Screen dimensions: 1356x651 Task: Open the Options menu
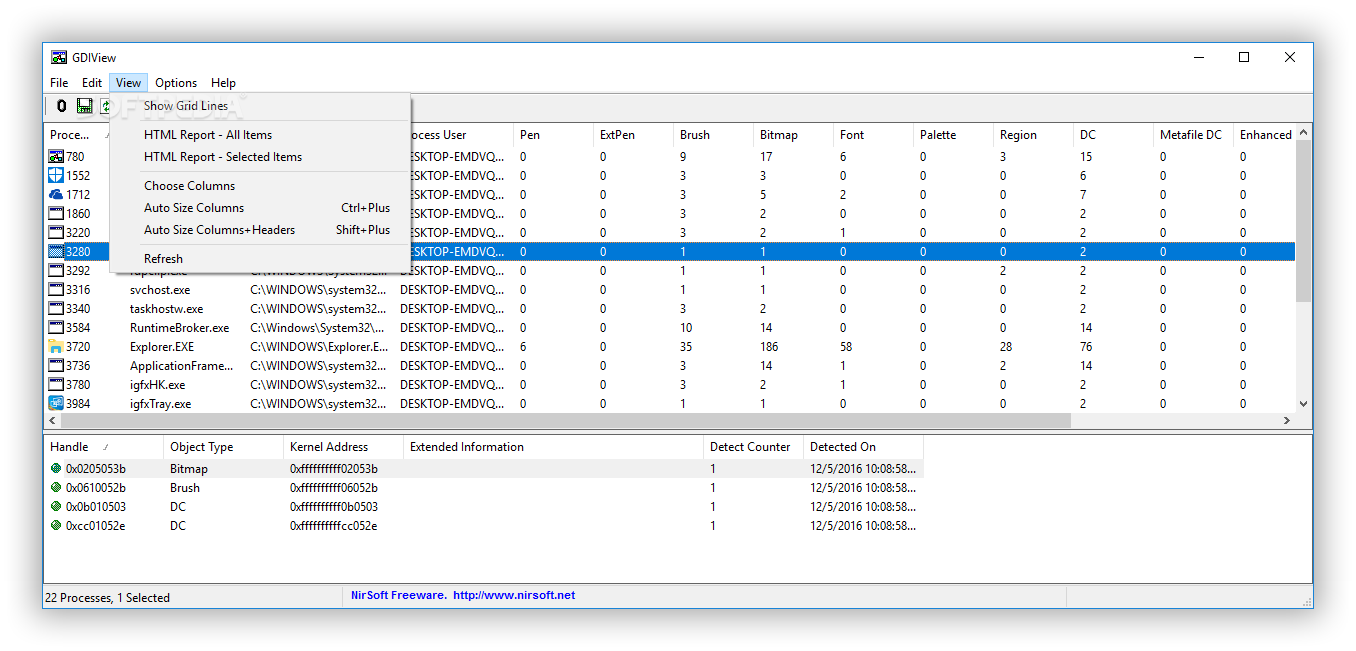pyautogui.click(x=176, y=83)
